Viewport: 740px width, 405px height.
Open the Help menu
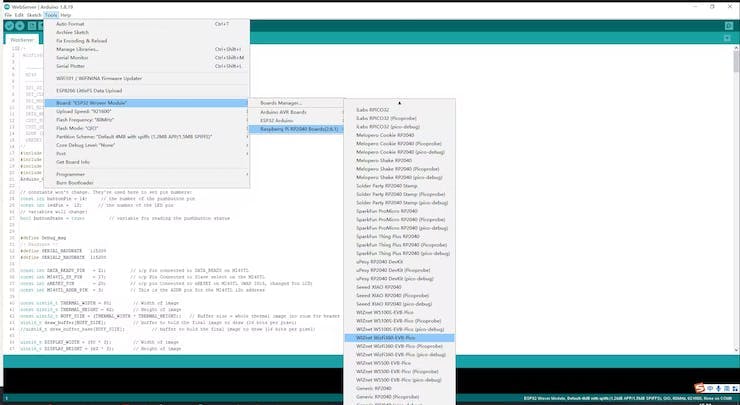(x=66, y=15)
